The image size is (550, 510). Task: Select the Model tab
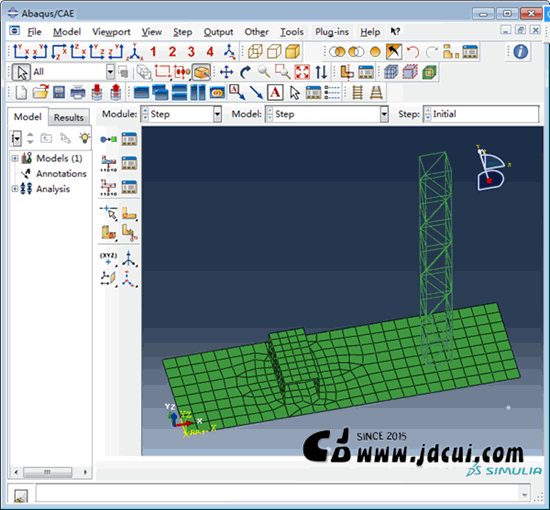click(27, 117)
